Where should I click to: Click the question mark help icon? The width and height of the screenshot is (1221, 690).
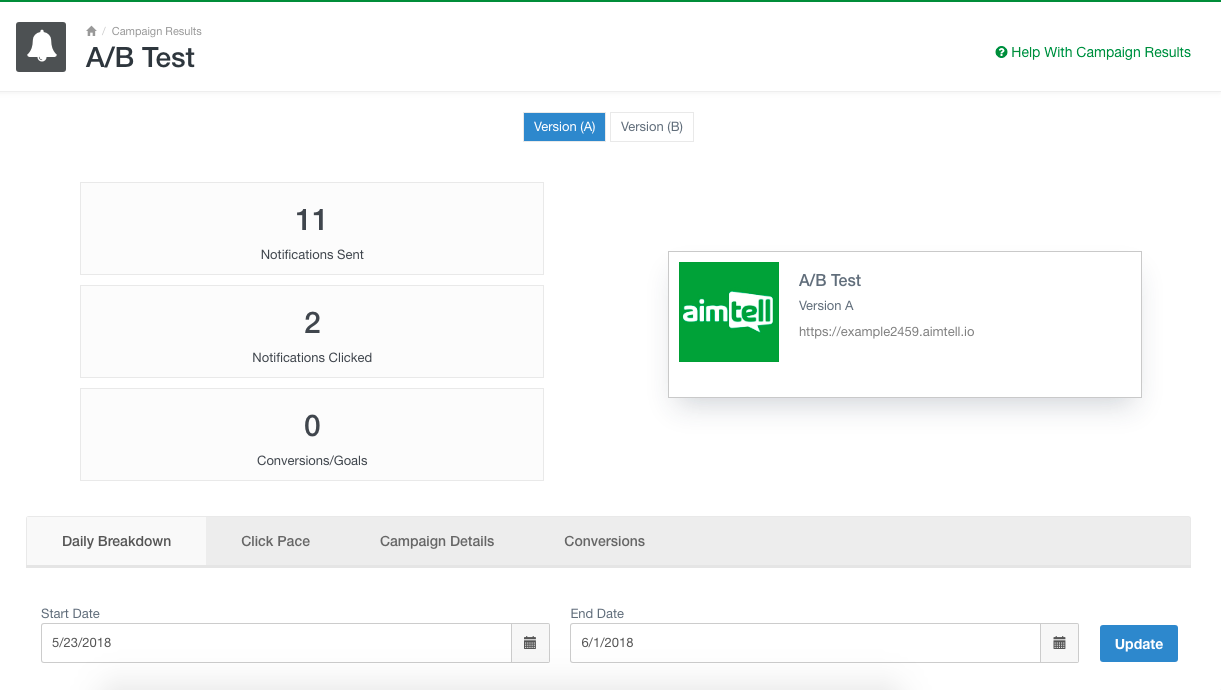click(x=1001, y=52)
